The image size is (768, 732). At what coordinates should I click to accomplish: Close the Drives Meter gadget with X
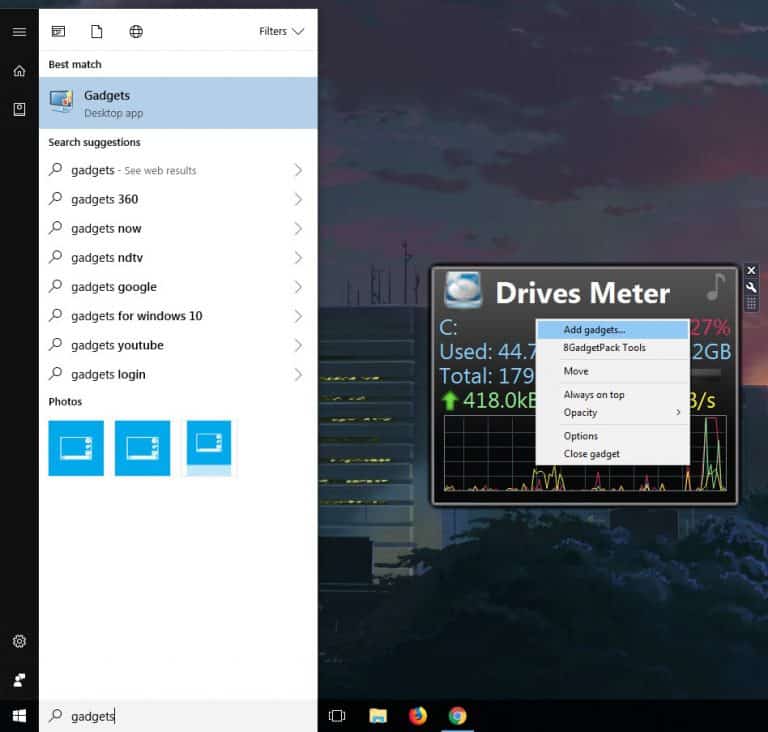tap(751, 270)
